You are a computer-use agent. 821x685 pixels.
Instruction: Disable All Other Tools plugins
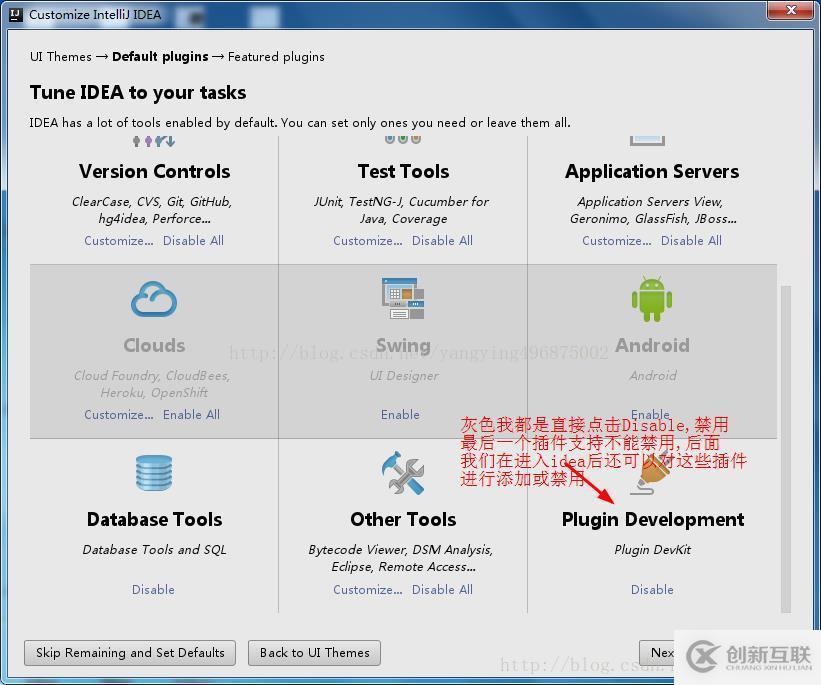click(442, 590)
